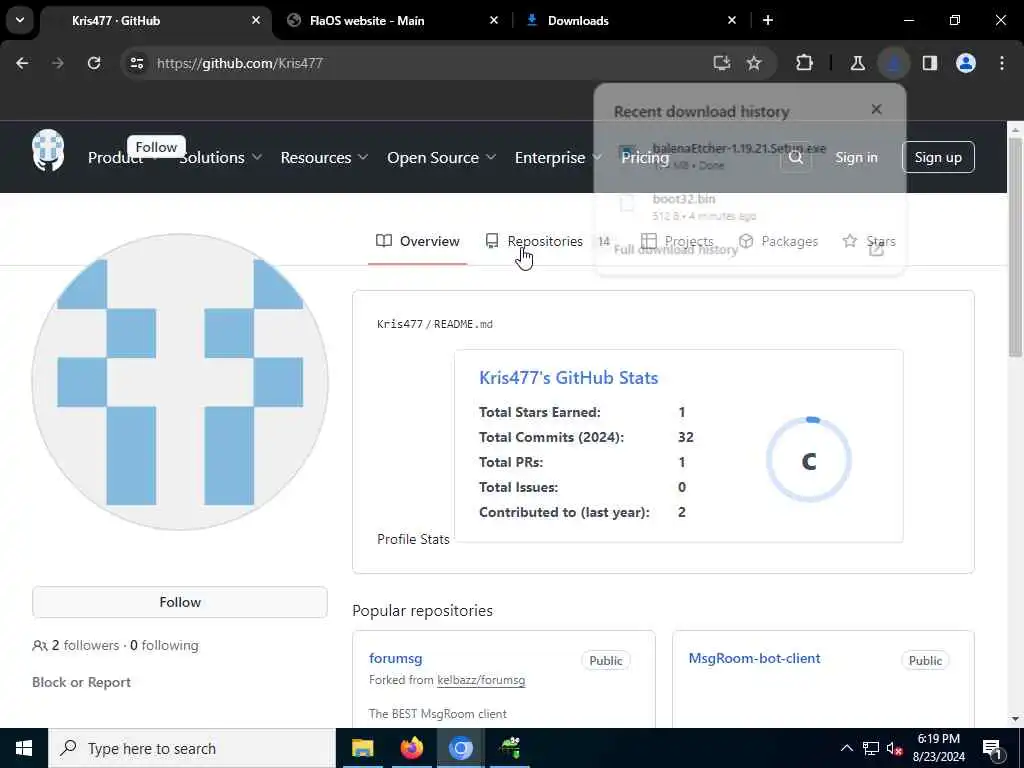Launch Firefox from taskbar

(x=411, y=748)
